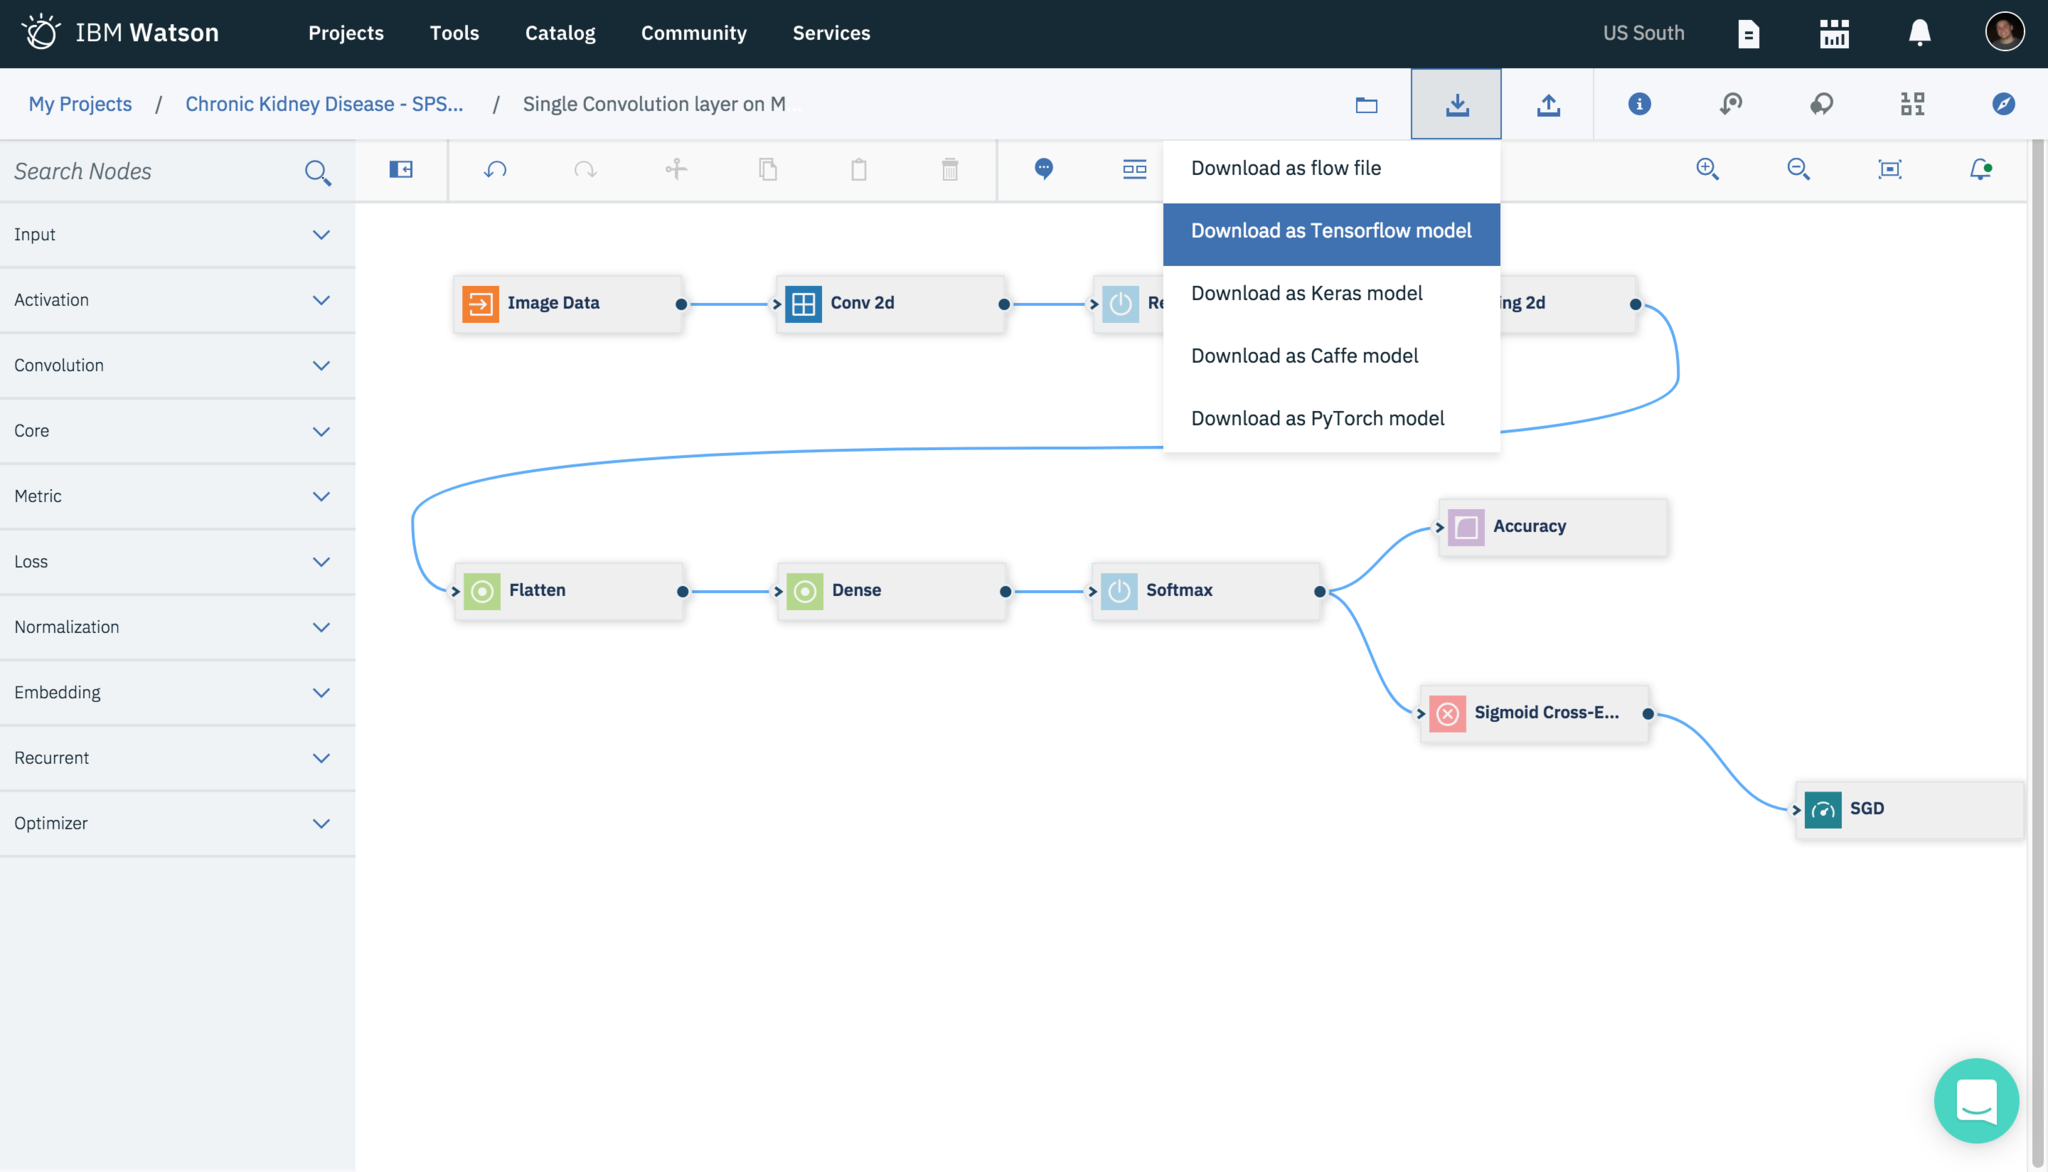2048x1172 pixels.
Task: Click the delete (trash) icon
Action: (x=949, y=170)
